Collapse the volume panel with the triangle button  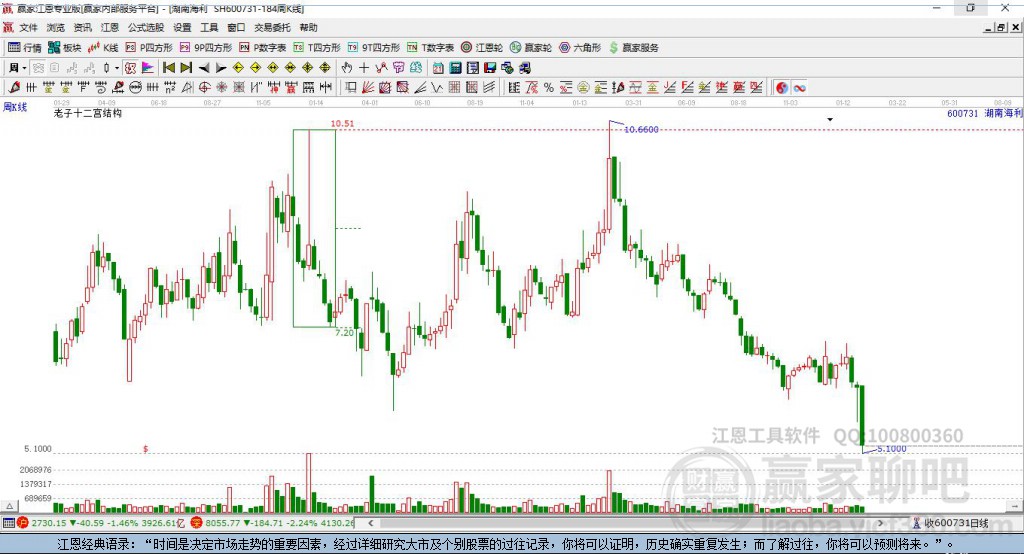tap(9, 506)
